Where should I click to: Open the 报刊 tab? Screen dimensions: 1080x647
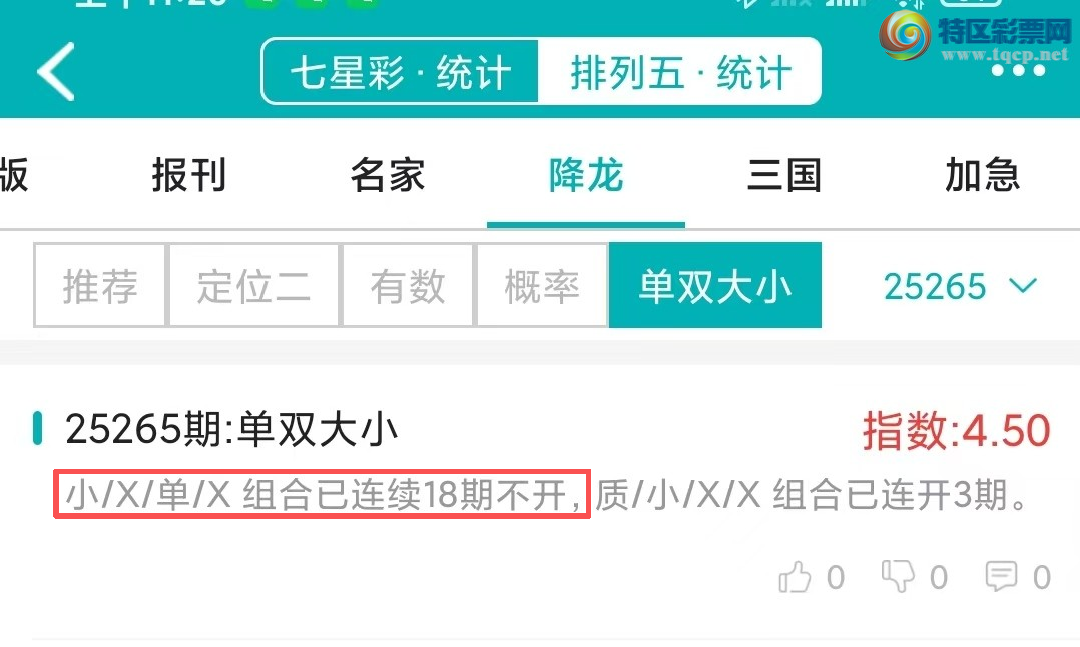[x=189, y=175]
